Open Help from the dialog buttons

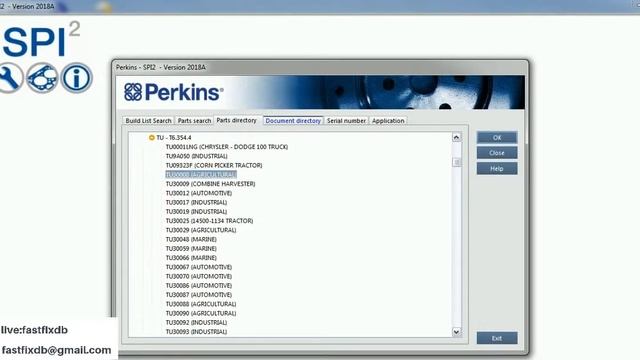[x=497, y=168]
